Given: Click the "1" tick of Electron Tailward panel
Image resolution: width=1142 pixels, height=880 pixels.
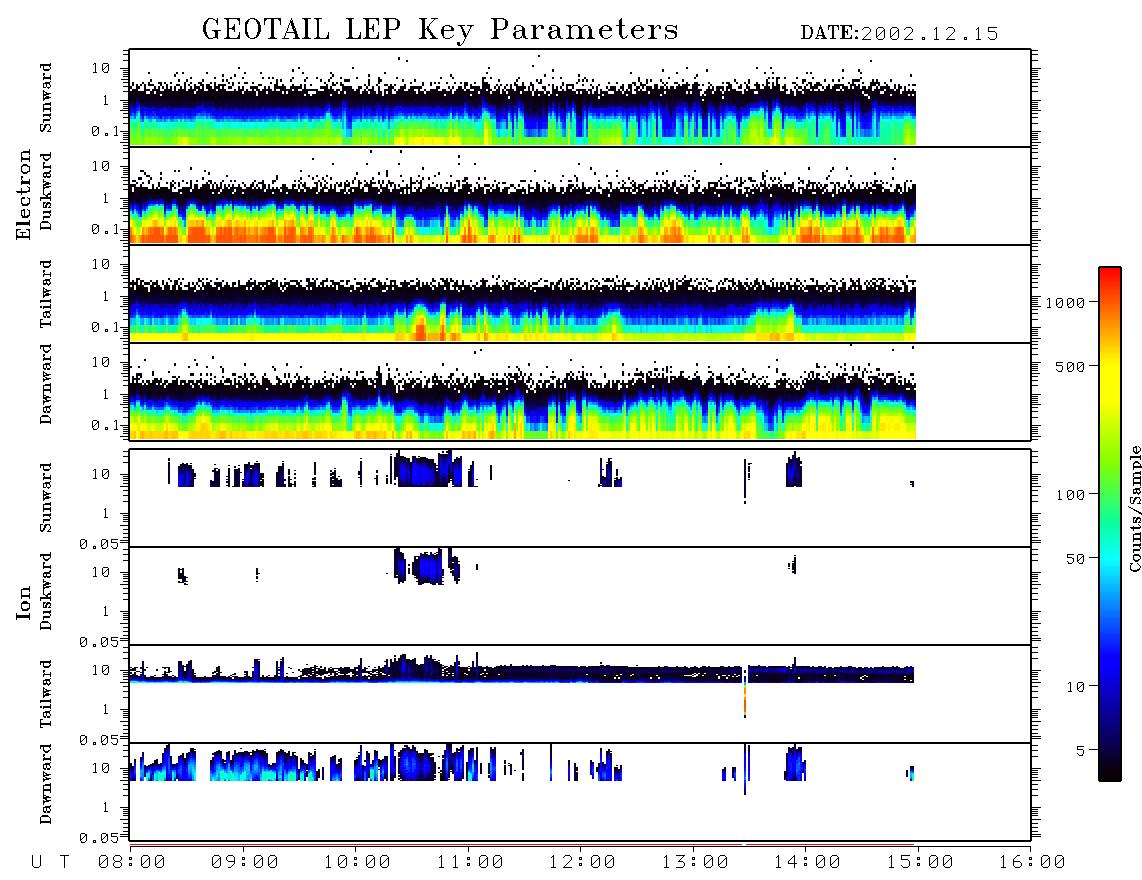Looking at the screenshot, I should coord(105,296).
